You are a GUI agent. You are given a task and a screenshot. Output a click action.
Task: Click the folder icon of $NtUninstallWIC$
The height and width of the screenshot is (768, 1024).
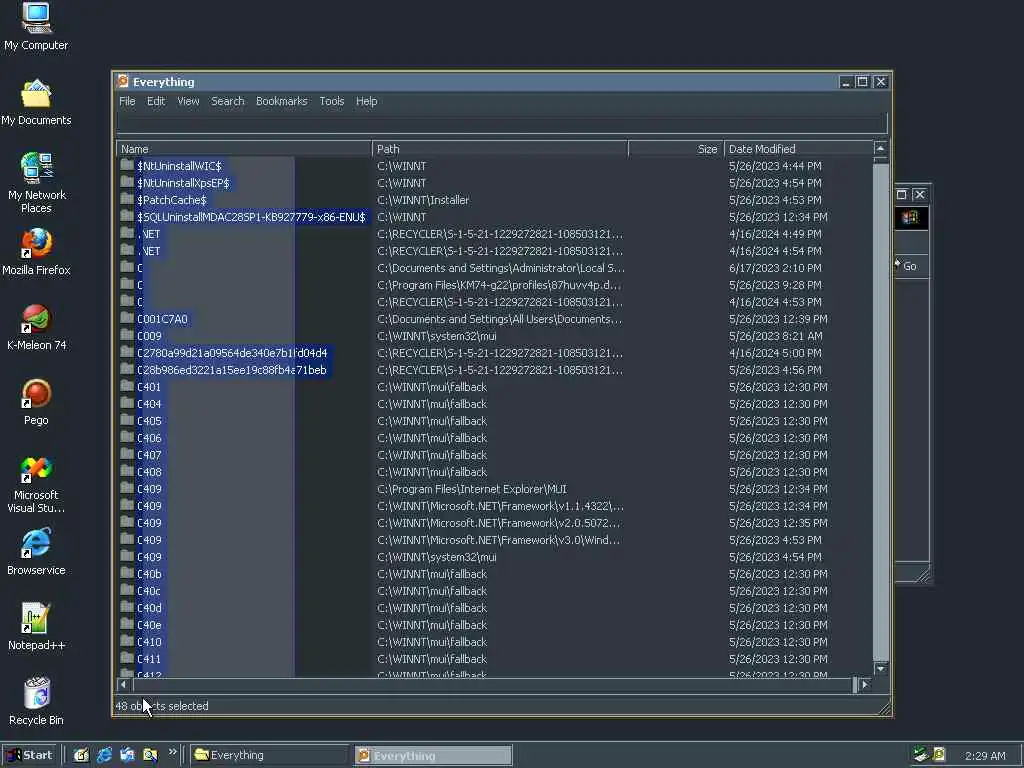tap(127, 165)
